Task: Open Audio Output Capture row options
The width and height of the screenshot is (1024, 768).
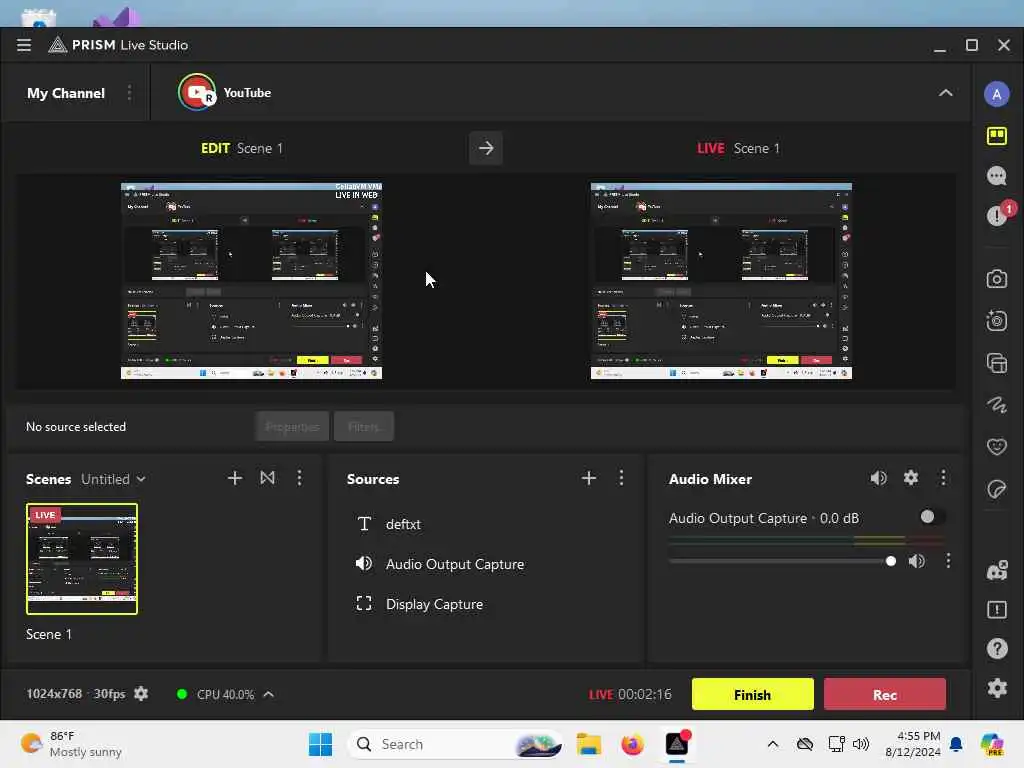Action: [x=948, y=561]
